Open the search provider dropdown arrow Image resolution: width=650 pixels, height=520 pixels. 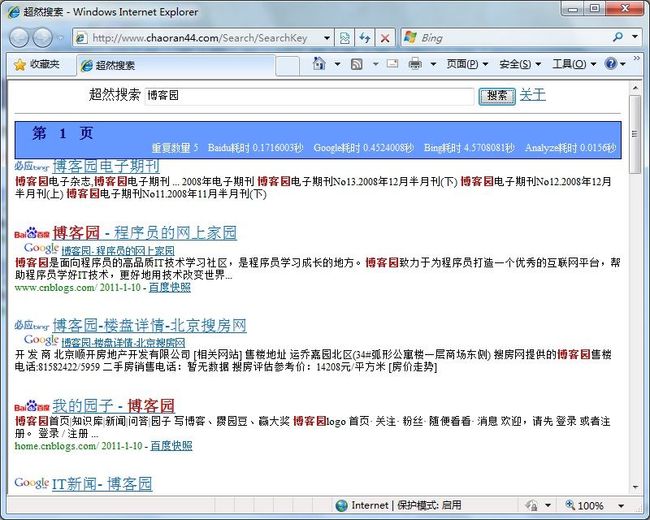pyautogui.click(x=635, y=37)
